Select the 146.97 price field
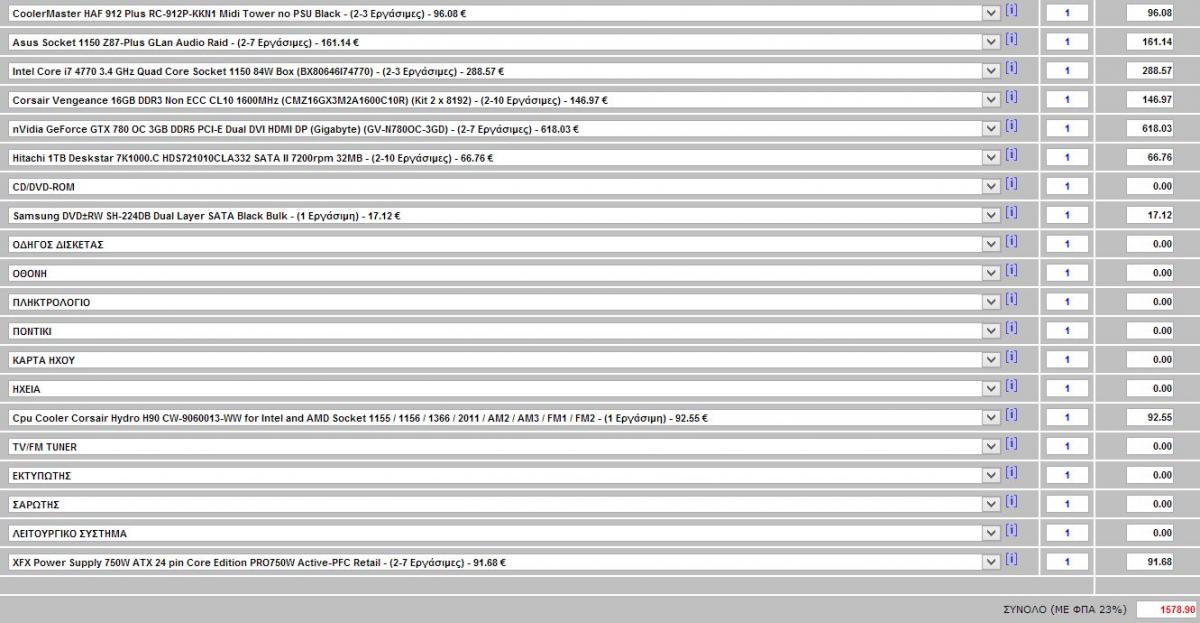Viewport: 1200px width, 623px height. [1150, 100]
